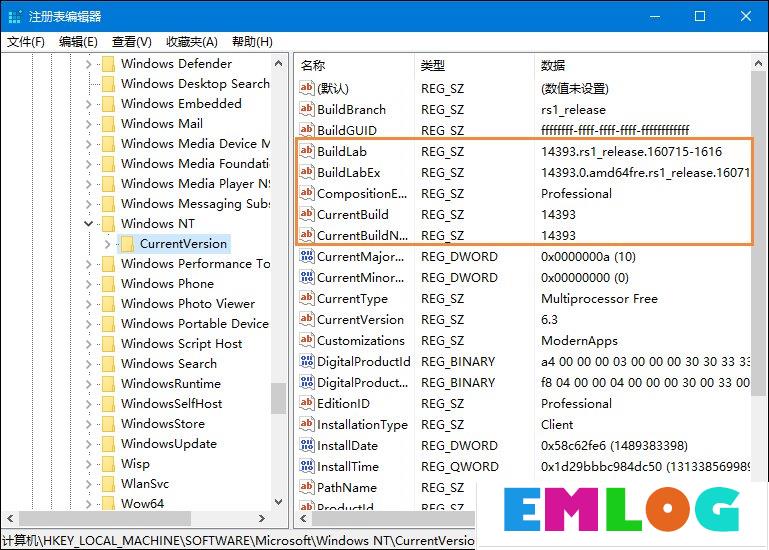Click the string icon for (默认)
This screenshot has width=769, height=550.
307,88
